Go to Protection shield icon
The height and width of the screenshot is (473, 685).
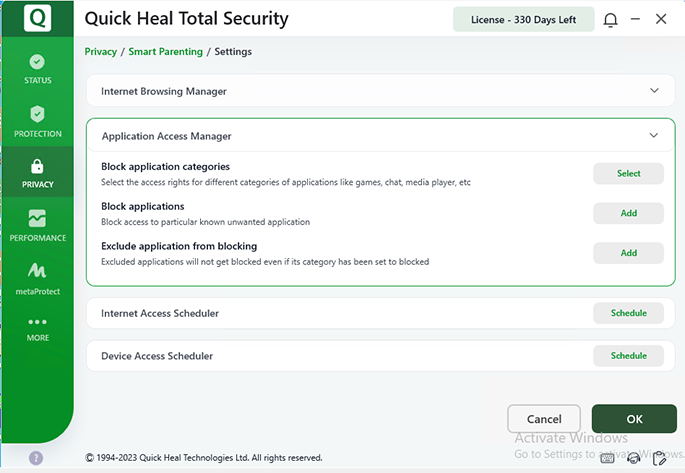(37, 121)
